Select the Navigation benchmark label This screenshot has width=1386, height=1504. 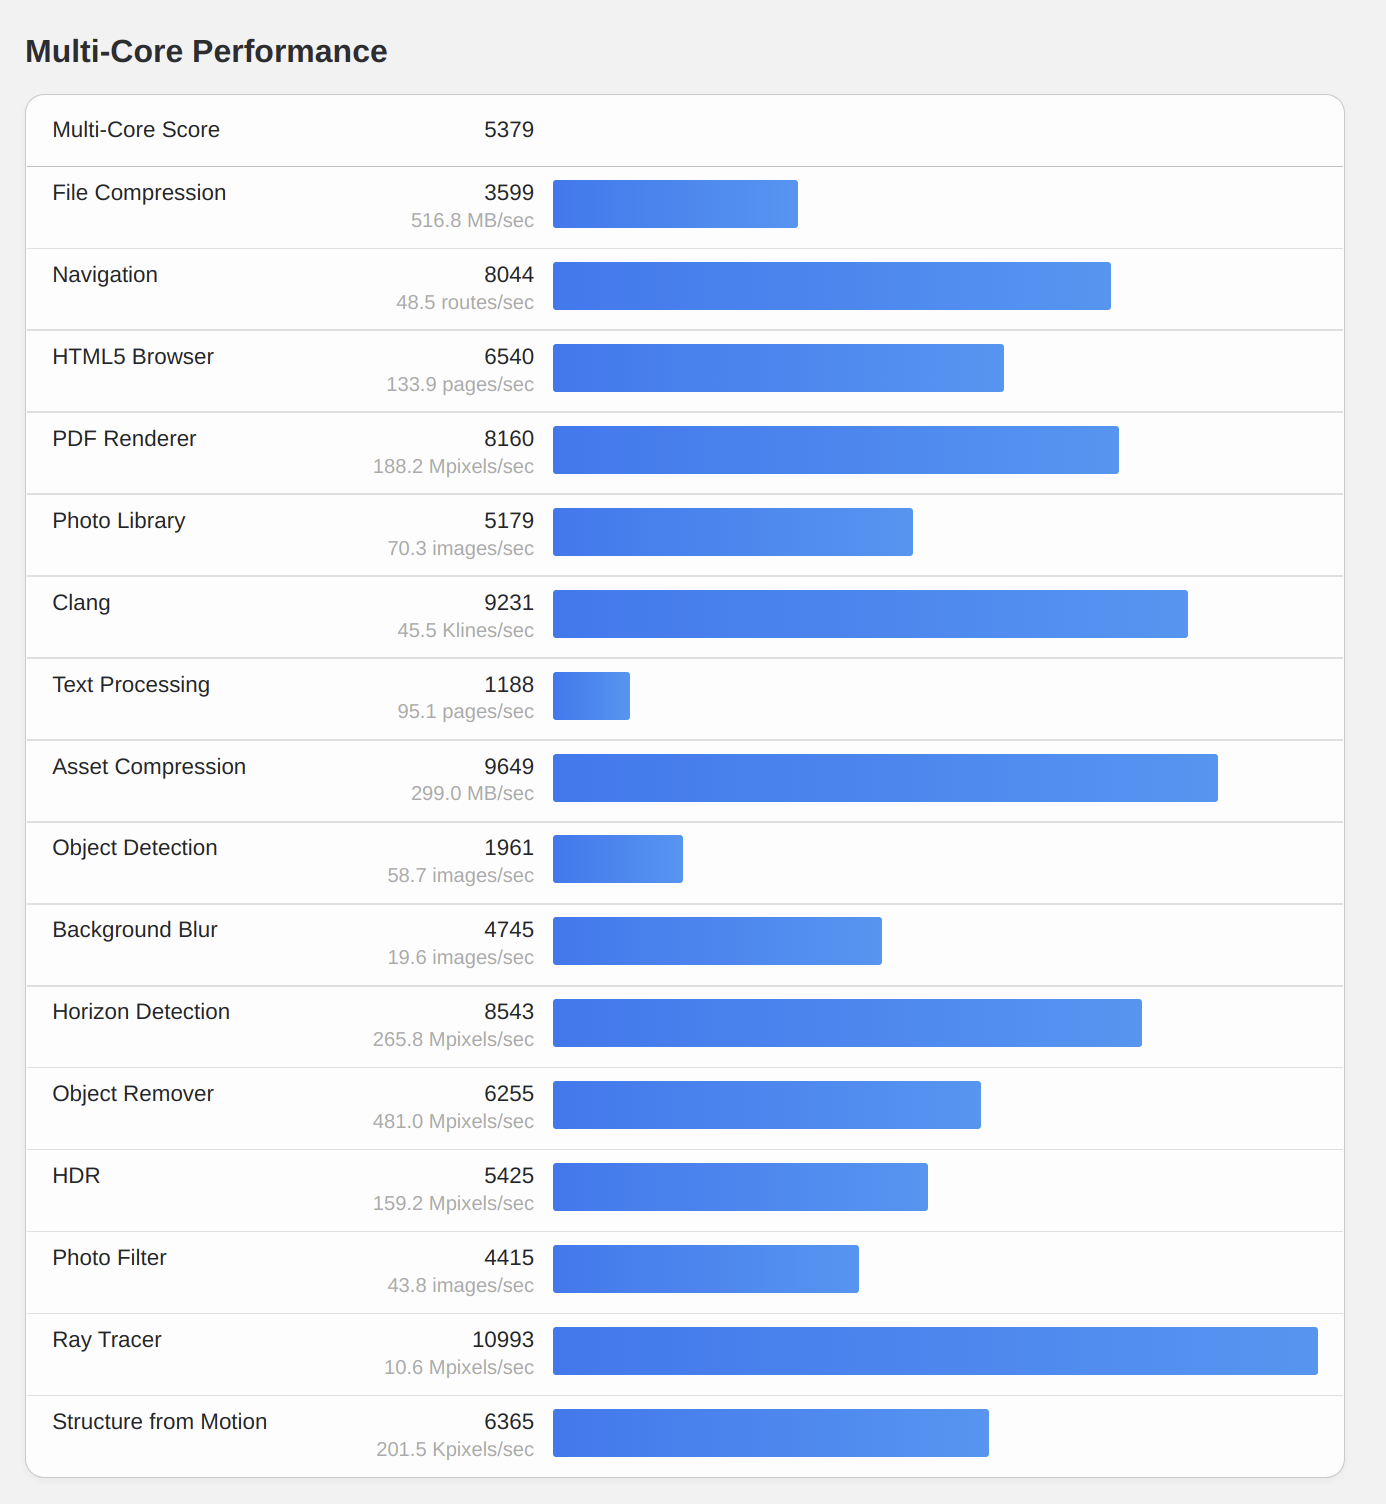point(105,275)
